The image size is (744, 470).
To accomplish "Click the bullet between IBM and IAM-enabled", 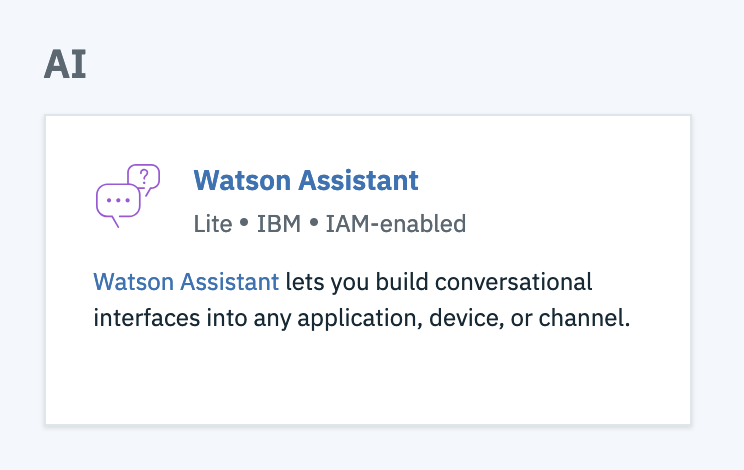I will 314,222.
